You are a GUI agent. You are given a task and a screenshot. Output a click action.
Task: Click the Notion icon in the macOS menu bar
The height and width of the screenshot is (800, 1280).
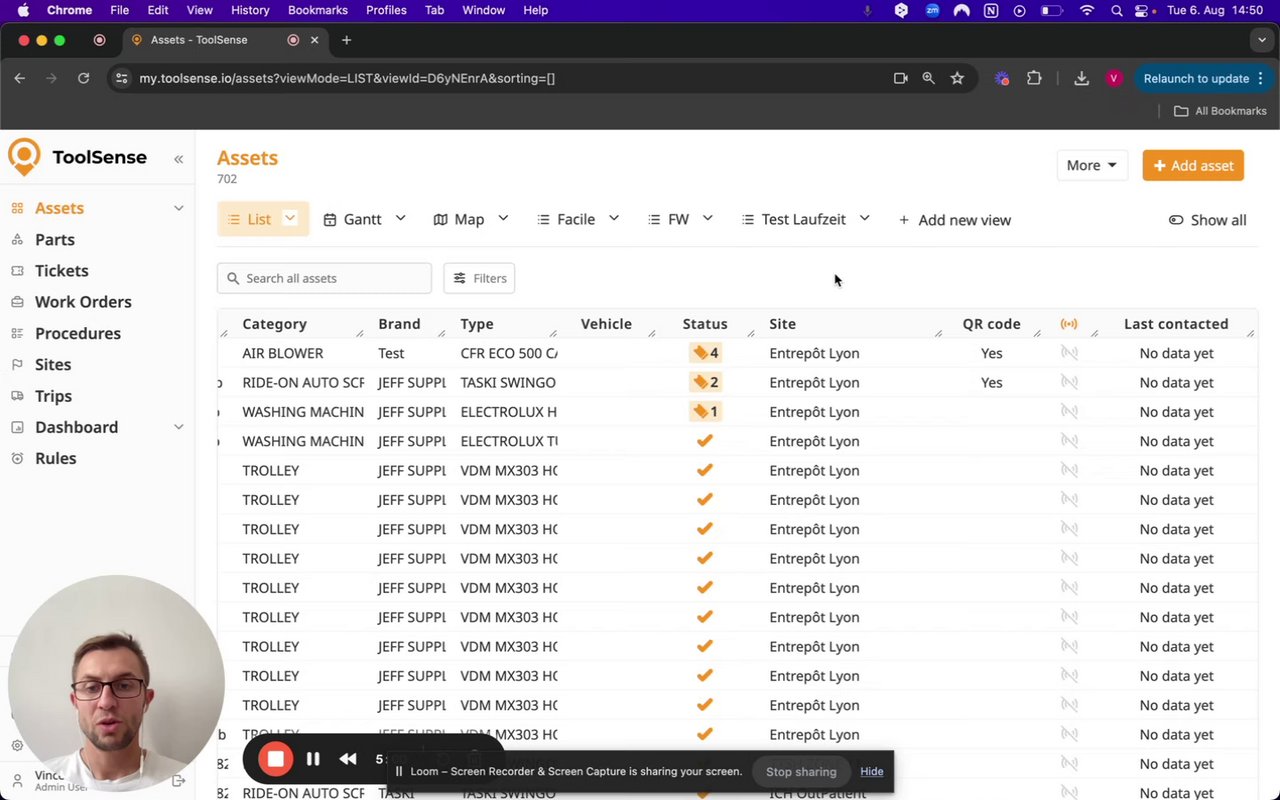(990, 10)
